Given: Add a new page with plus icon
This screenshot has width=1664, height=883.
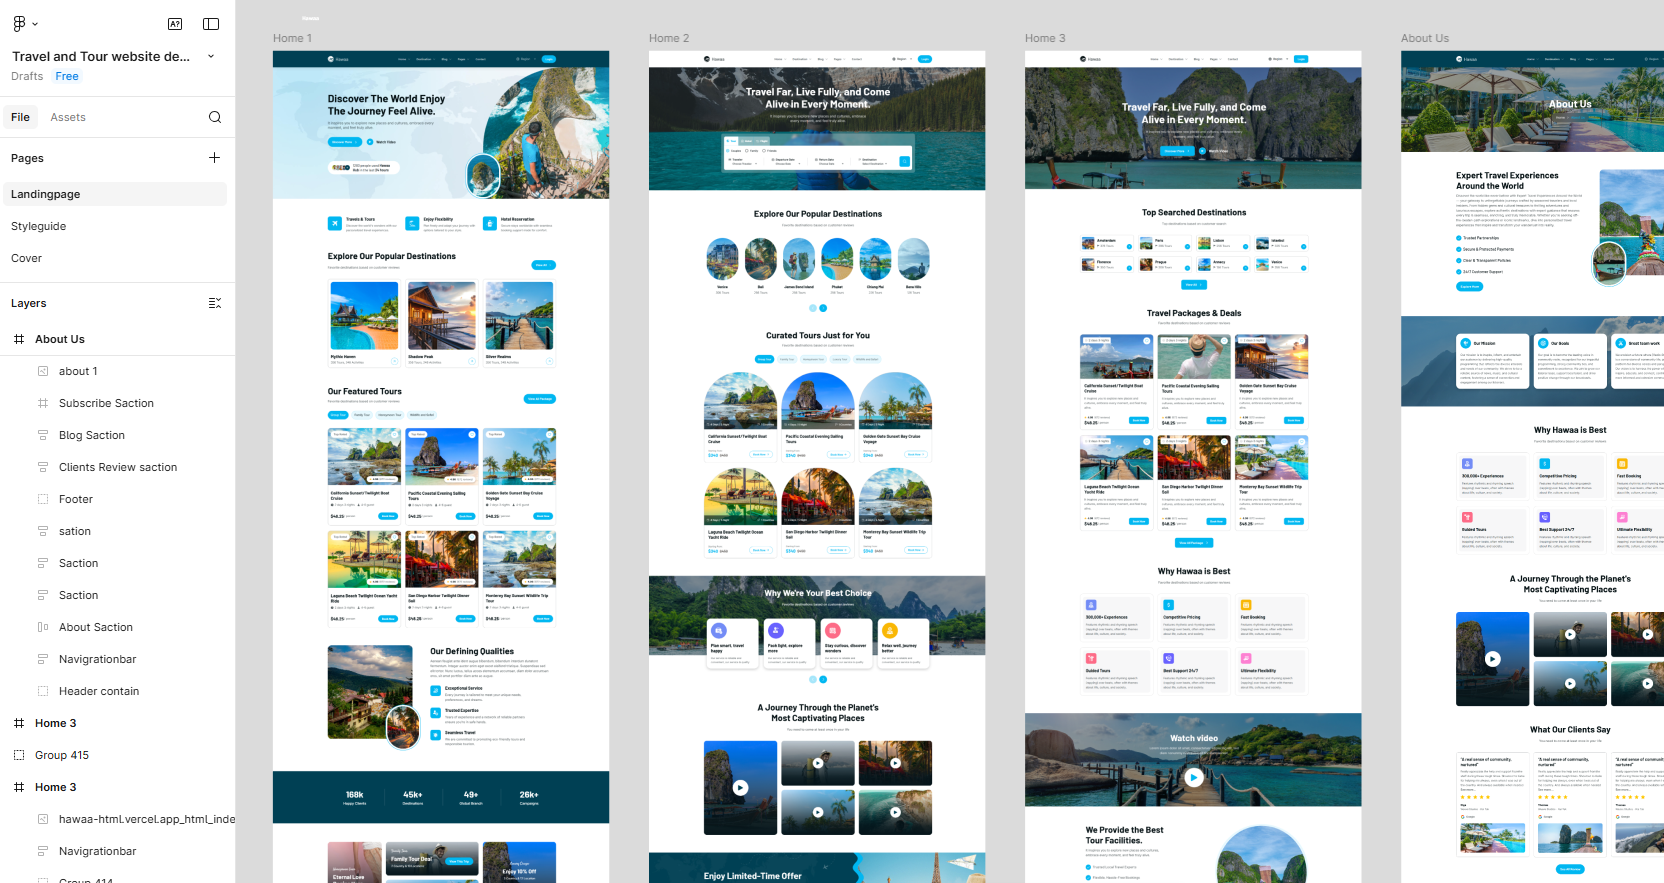Looking at the screenshot, I should coord(214,158).
